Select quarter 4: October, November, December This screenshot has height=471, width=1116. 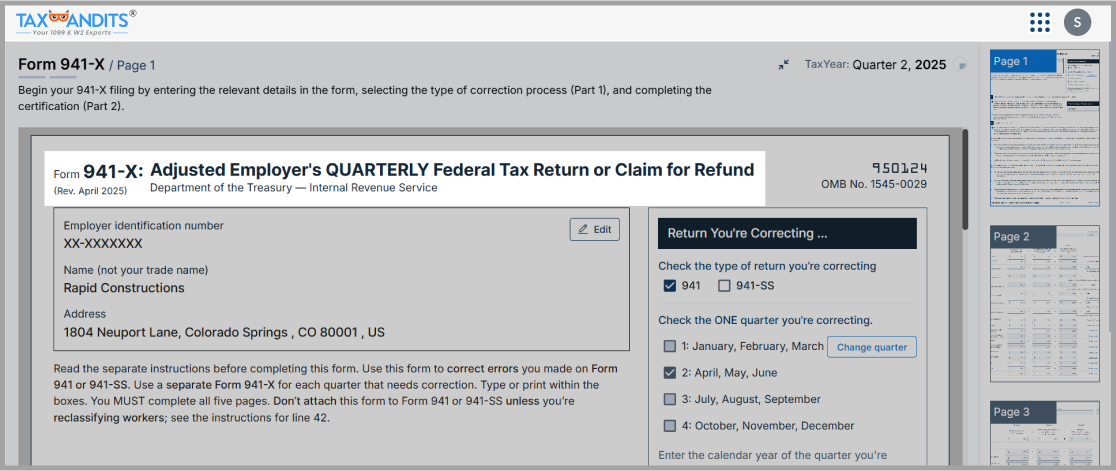(x=670, y=425)
